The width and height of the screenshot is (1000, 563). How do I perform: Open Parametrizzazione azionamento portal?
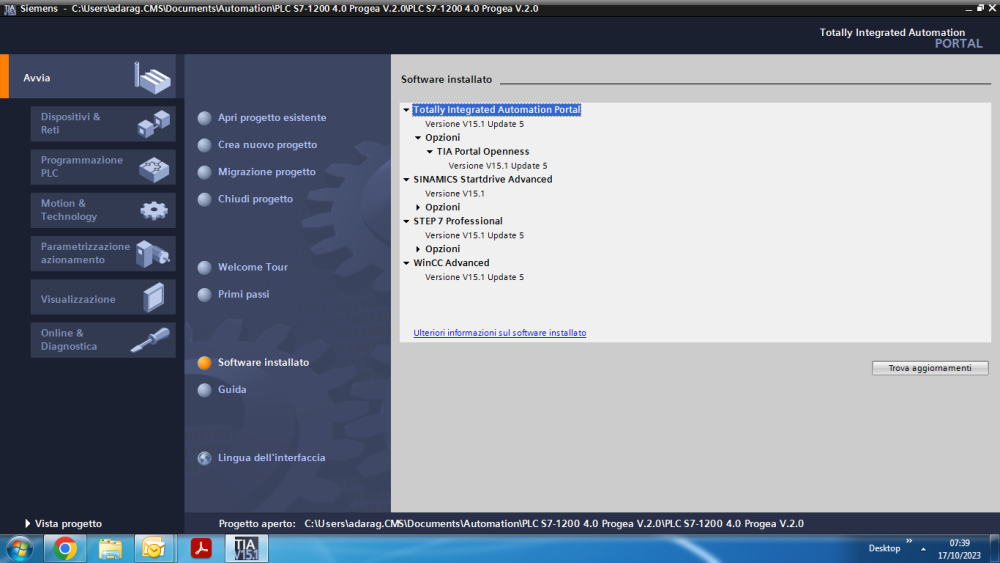coord(103,253)
